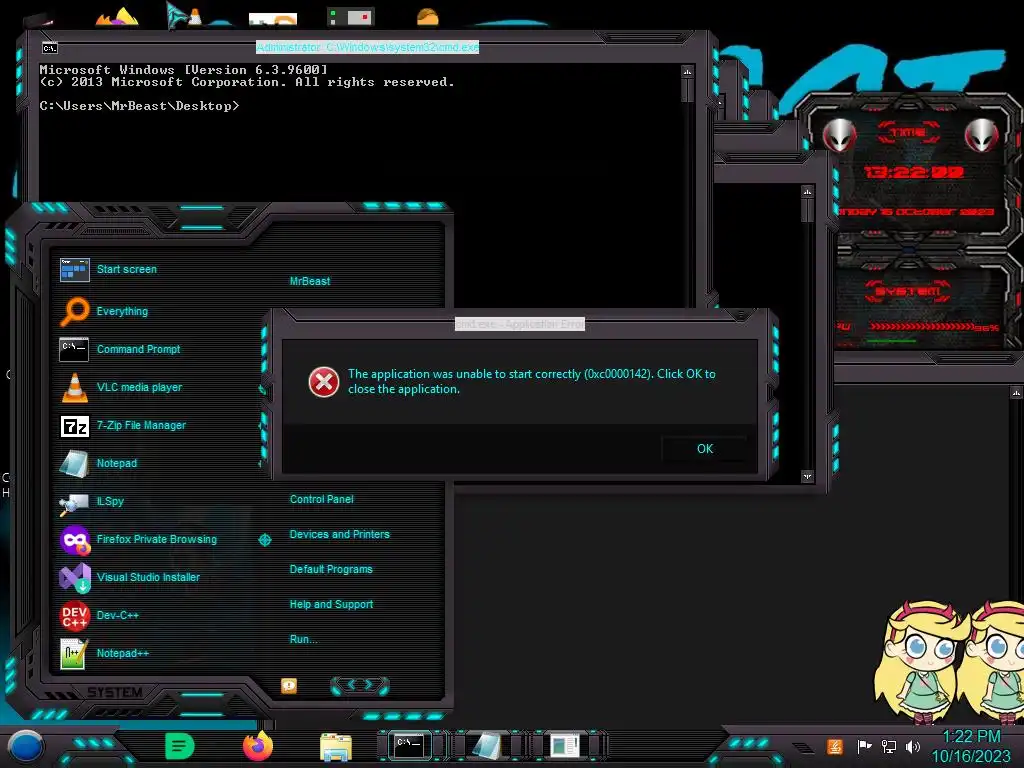
Task: Open Dev-C++
Action: click(99, 615)
